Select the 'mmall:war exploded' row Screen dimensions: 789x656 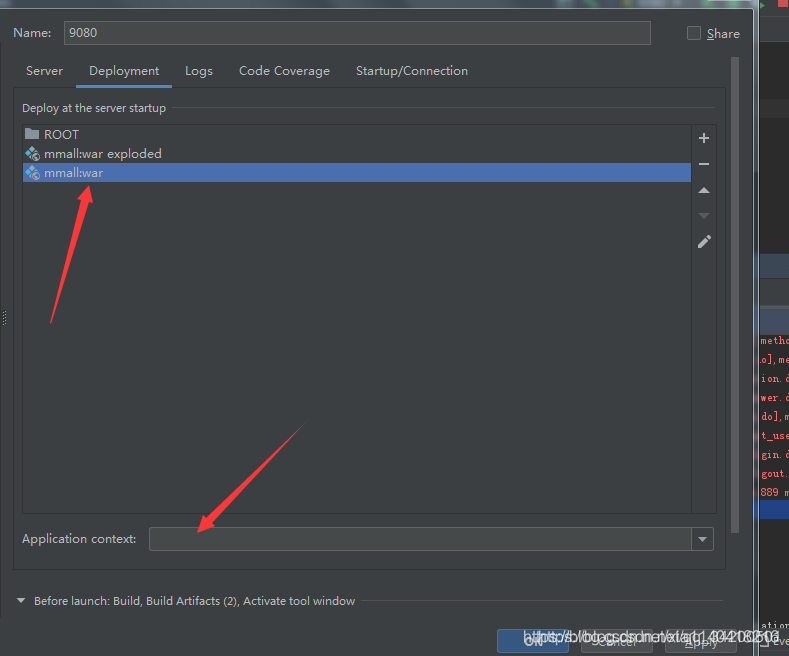pyautogui.click(x=356, y=153)
